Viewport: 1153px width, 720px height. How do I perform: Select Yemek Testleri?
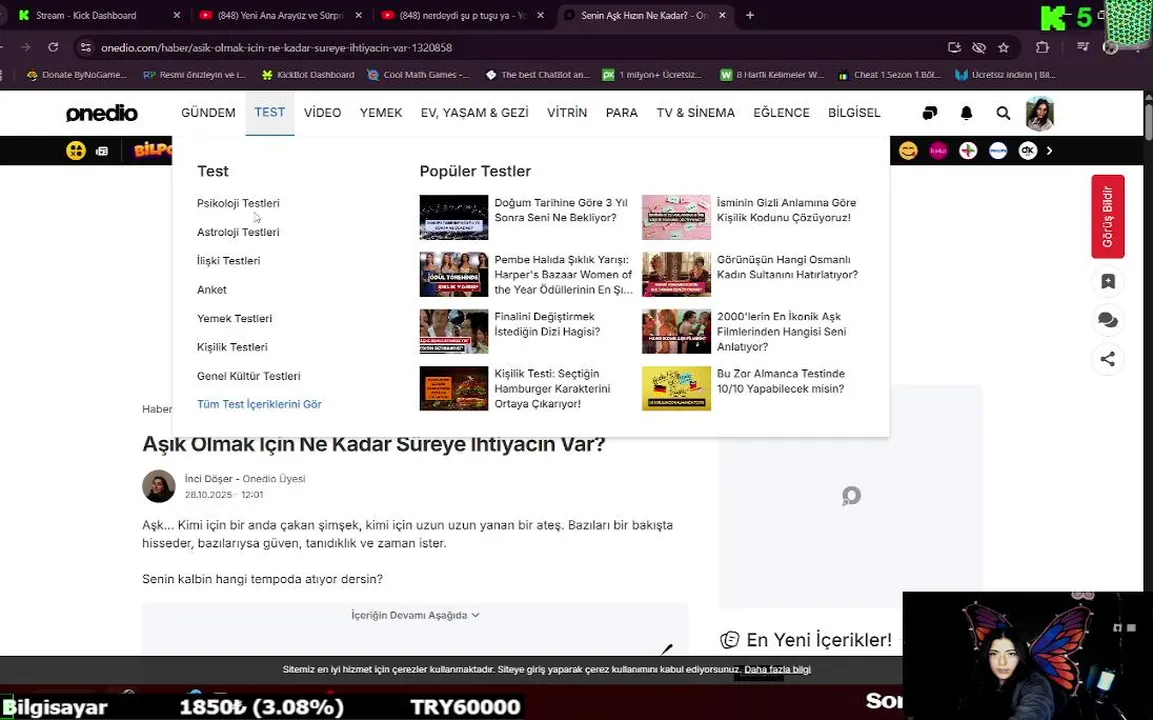(235, 318)
